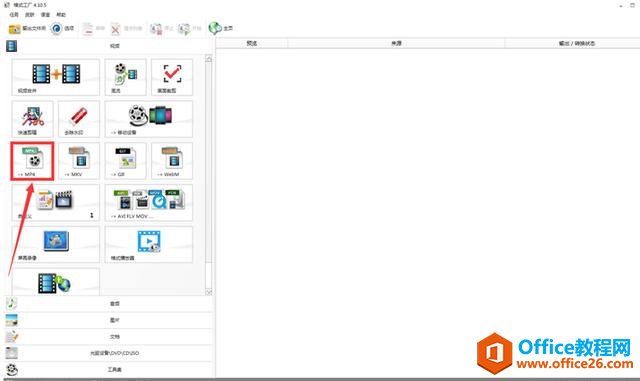Open the MP4 video conversion tile

click(x=32, y=160)
